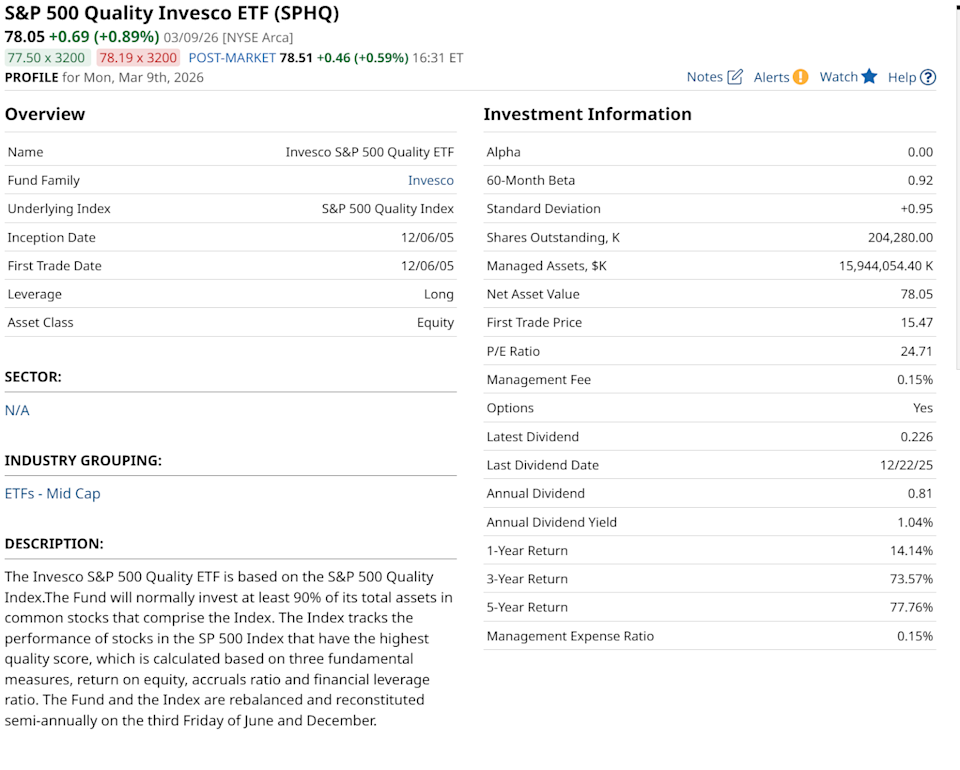
Task: Click the blue Watch star icon
Action: [x=869, y=77]
